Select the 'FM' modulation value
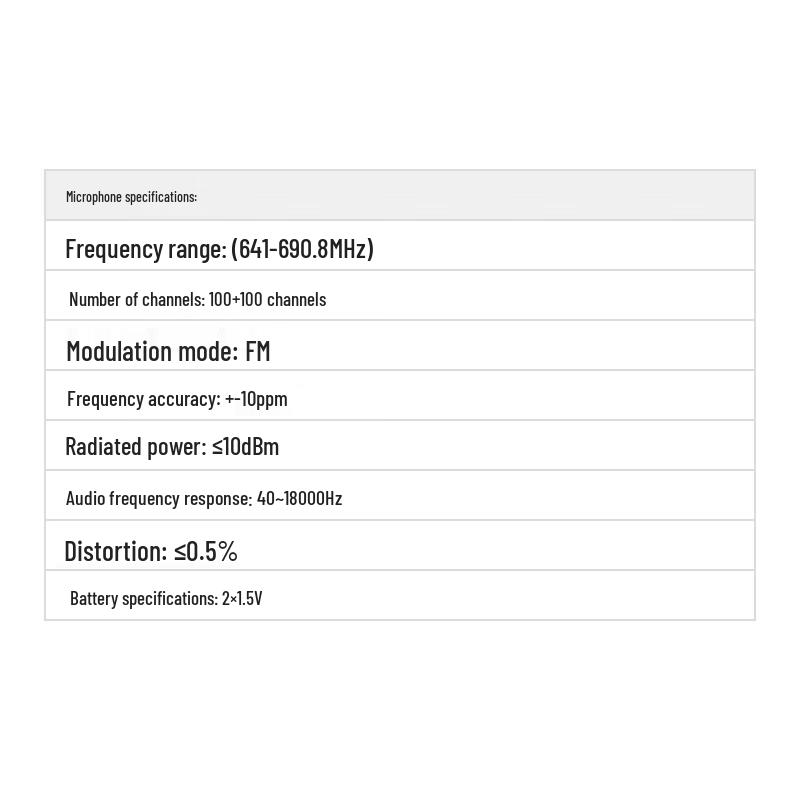This screenshot has height=800, width=800. coord(258,351)
